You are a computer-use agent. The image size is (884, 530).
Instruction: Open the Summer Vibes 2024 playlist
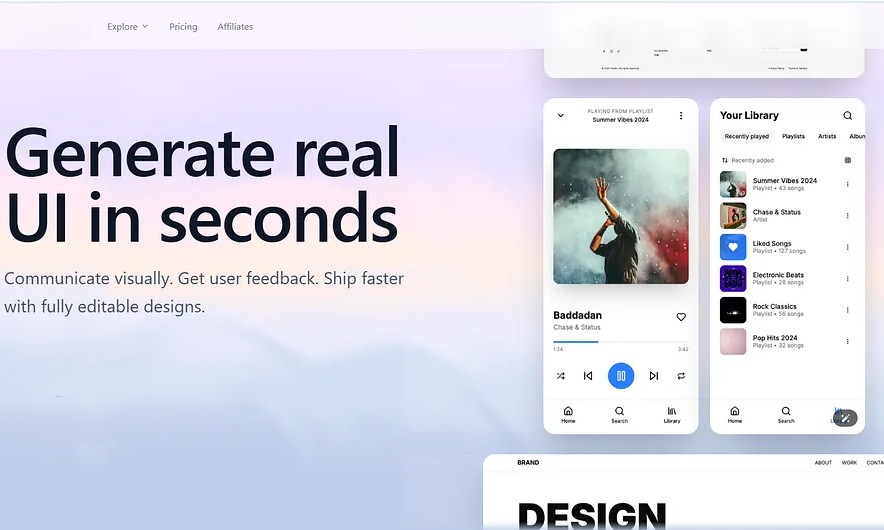[785, 184]
